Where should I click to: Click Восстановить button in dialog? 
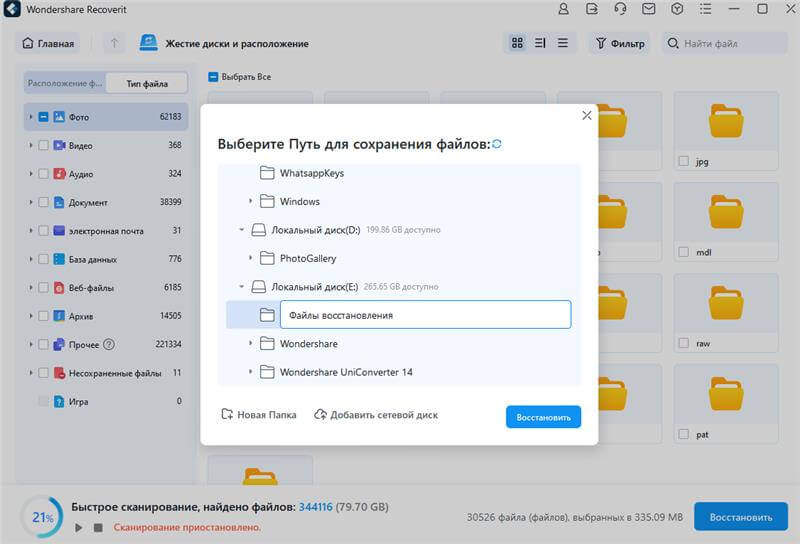(543, 417)
